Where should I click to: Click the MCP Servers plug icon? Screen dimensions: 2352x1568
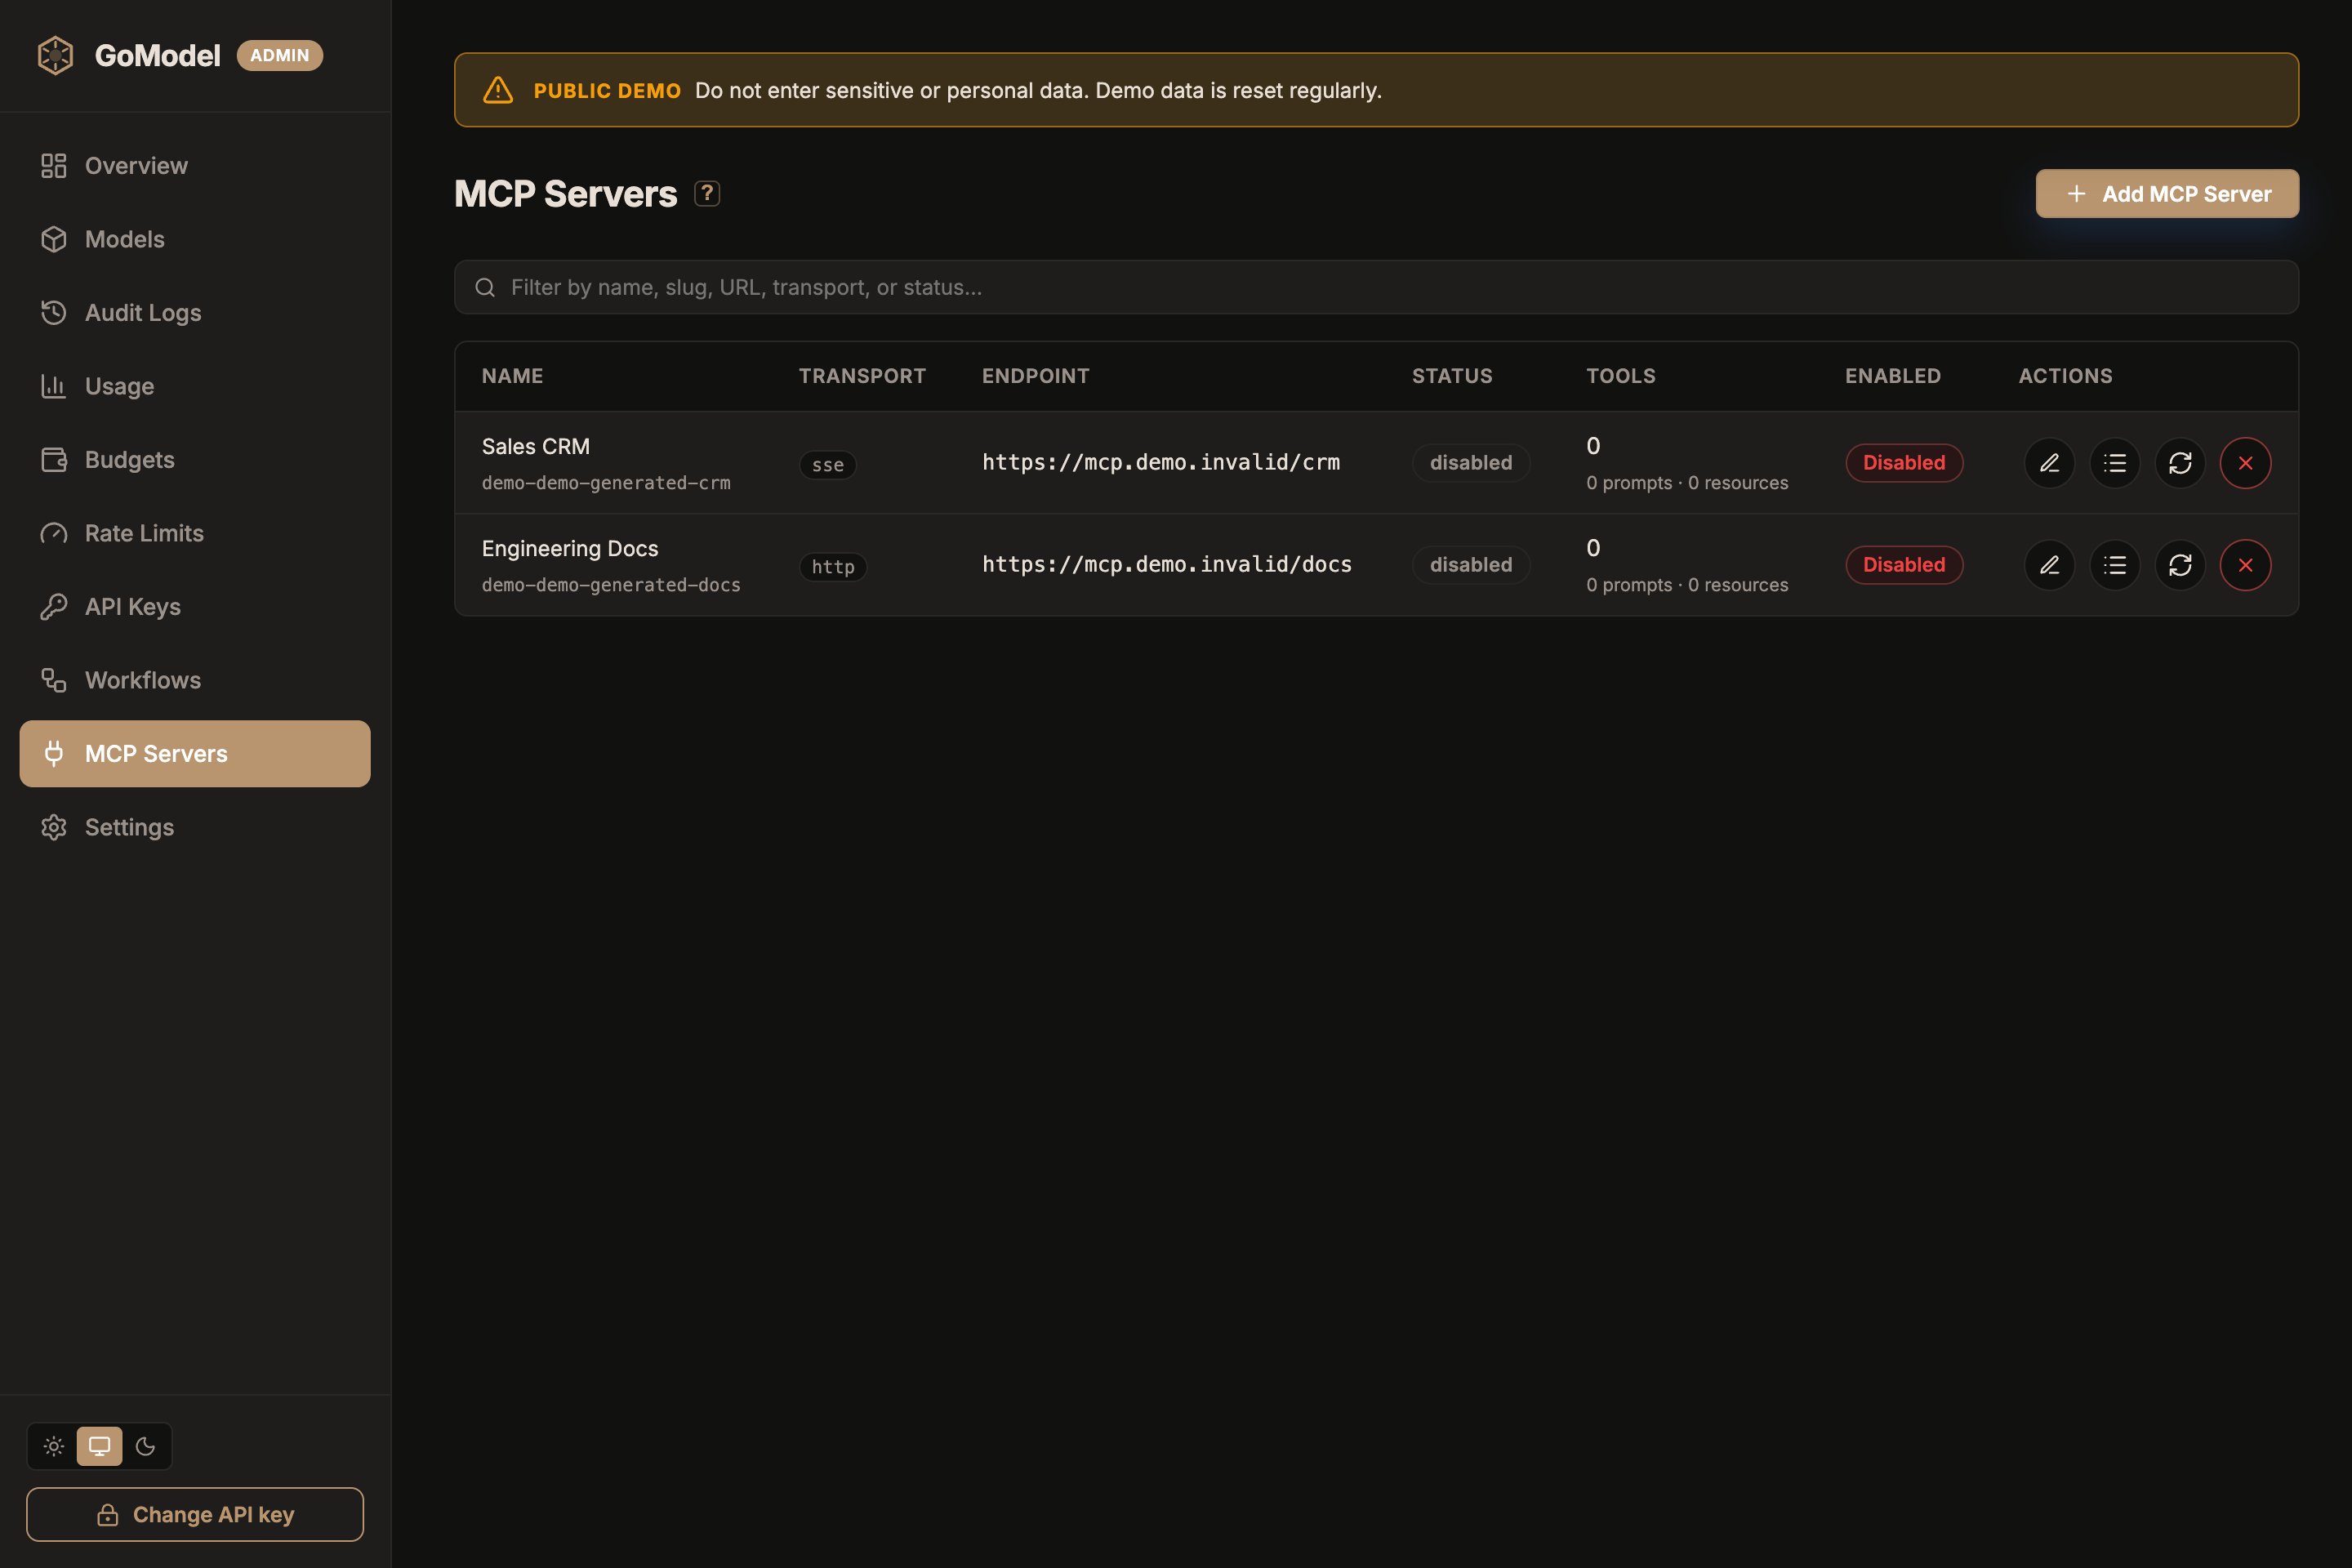click(x=54, y=754)
